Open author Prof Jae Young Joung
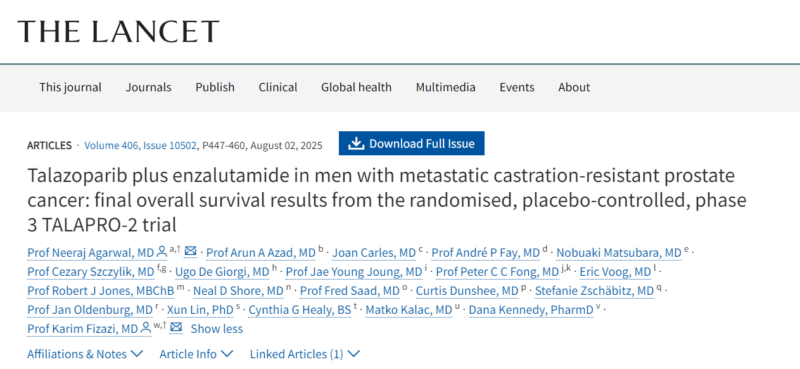Screen dimensions: 800x369 354,272
